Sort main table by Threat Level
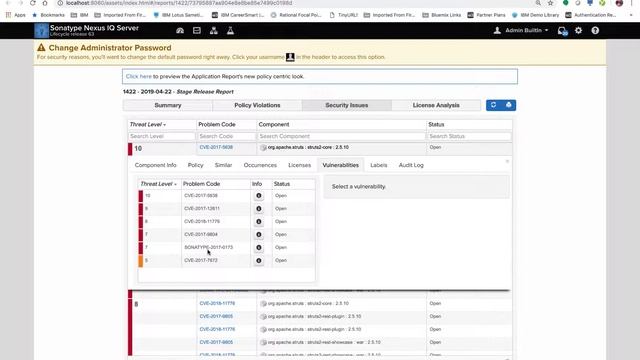The height and width of the screenshot is (360, 640). tap(148, 124)
